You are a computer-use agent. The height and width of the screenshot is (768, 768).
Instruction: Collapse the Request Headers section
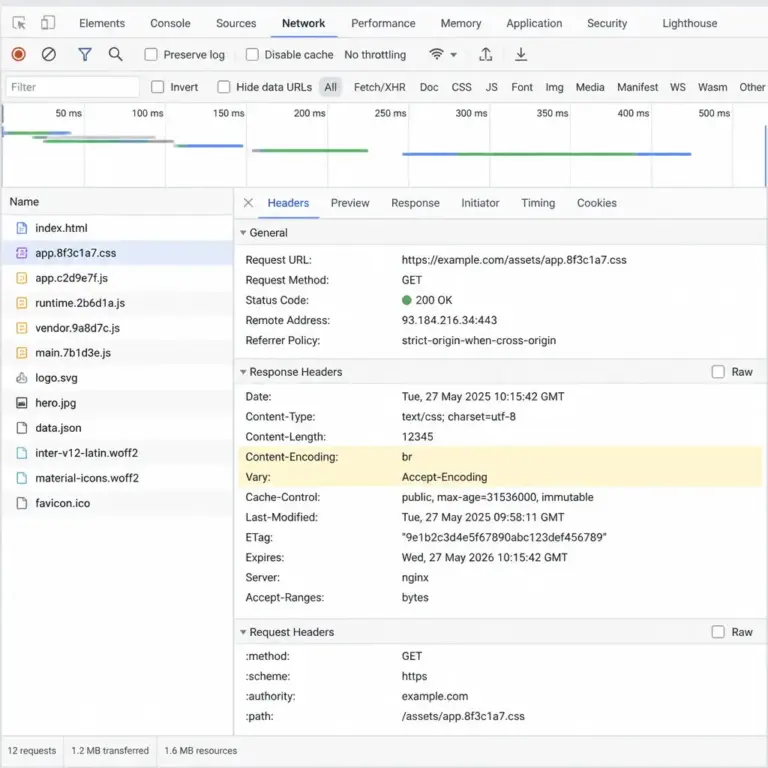point(243,632)
